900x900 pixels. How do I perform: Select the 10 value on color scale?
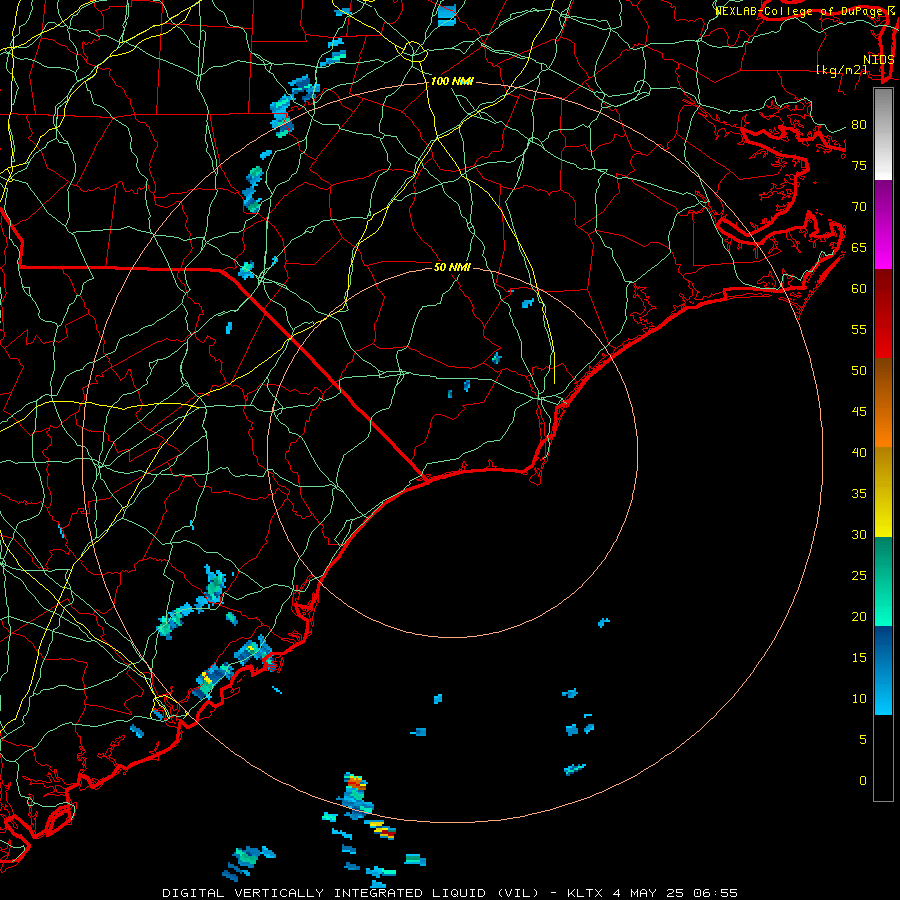[859, 699]
